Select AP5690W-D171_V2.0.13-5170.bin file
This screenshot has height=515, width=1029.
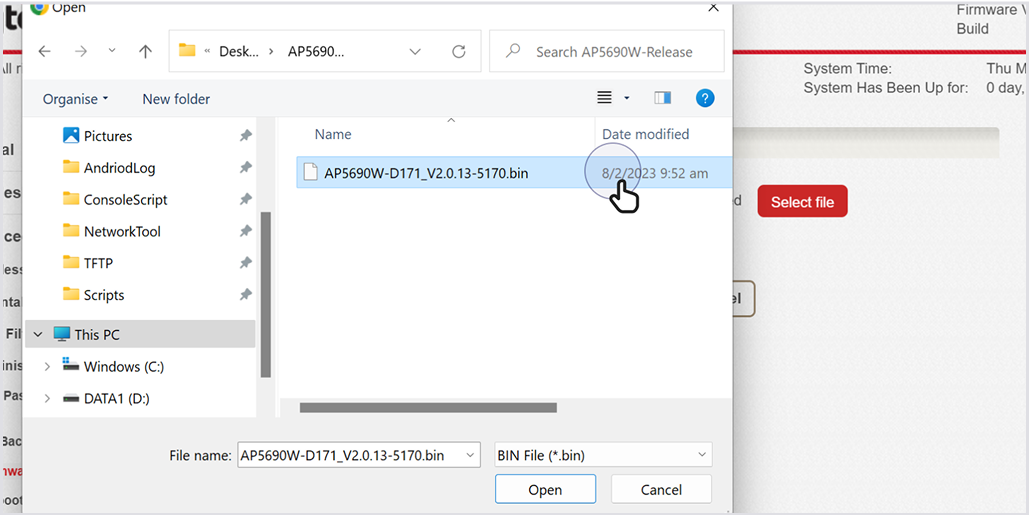click(426, 173)
